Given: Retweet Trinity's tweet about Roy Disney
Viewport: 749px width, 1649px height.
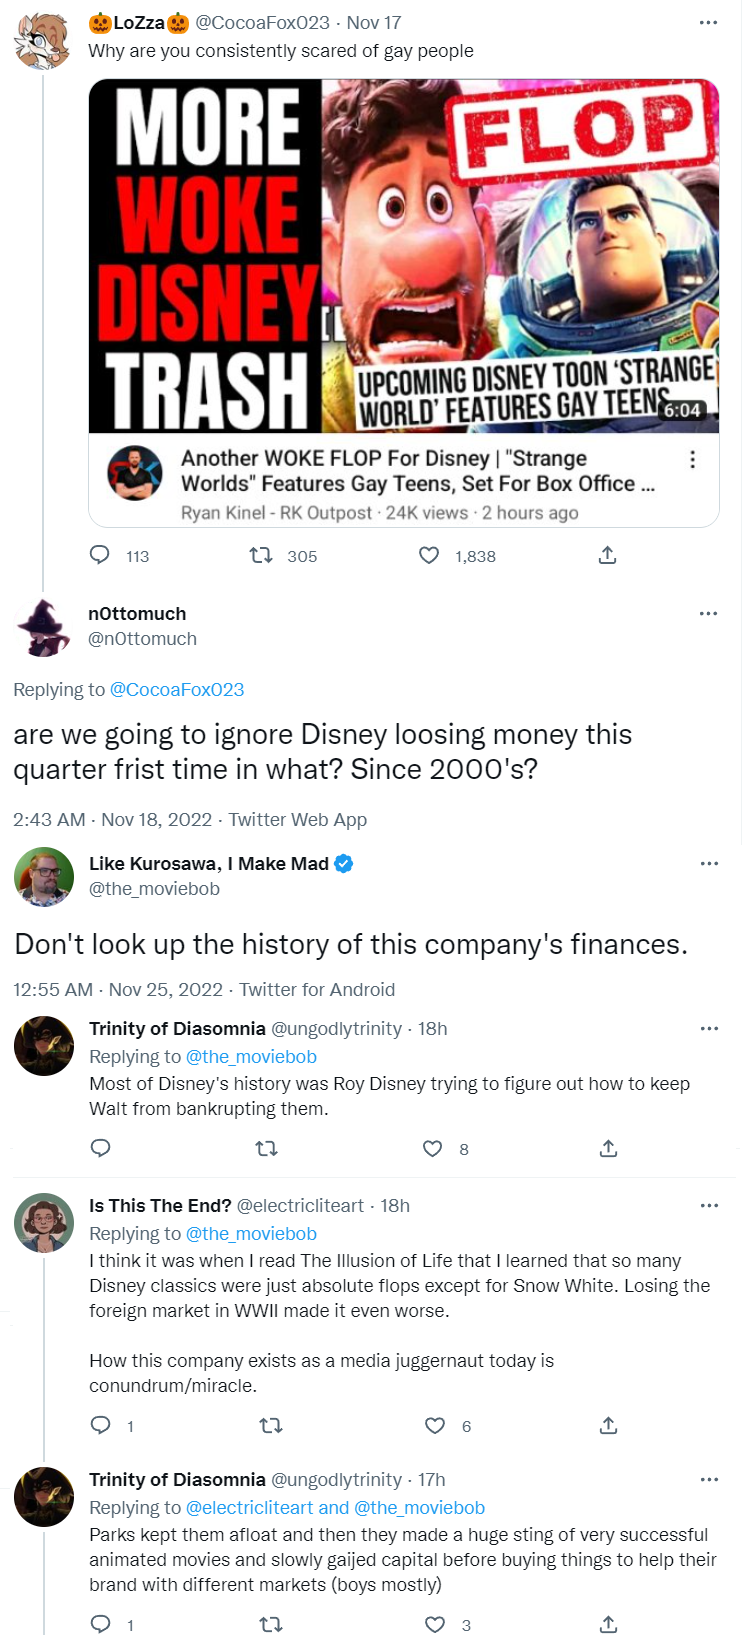Looking at the screenshot, I should (267, 1149).
